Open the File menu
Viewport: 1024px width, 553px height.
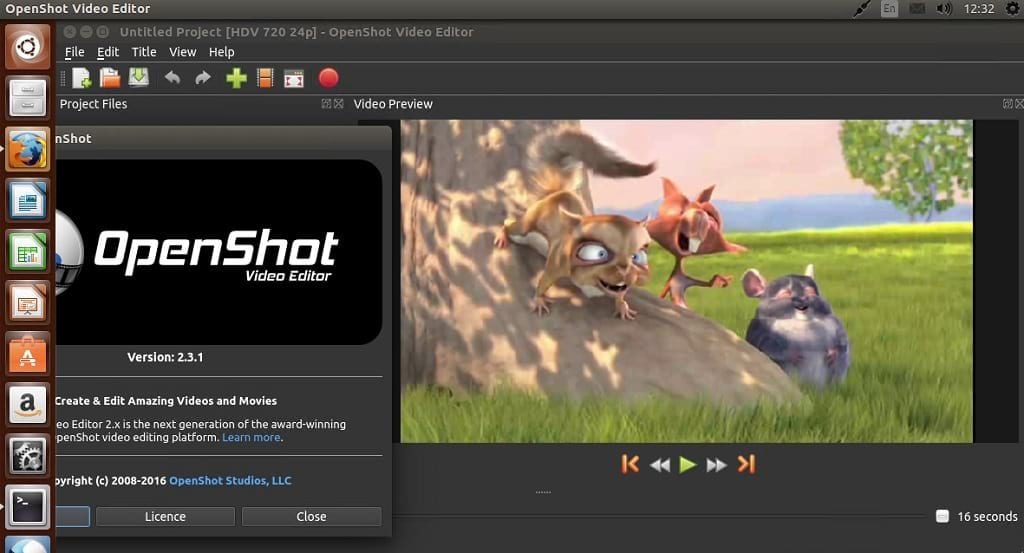pos(74,52)
